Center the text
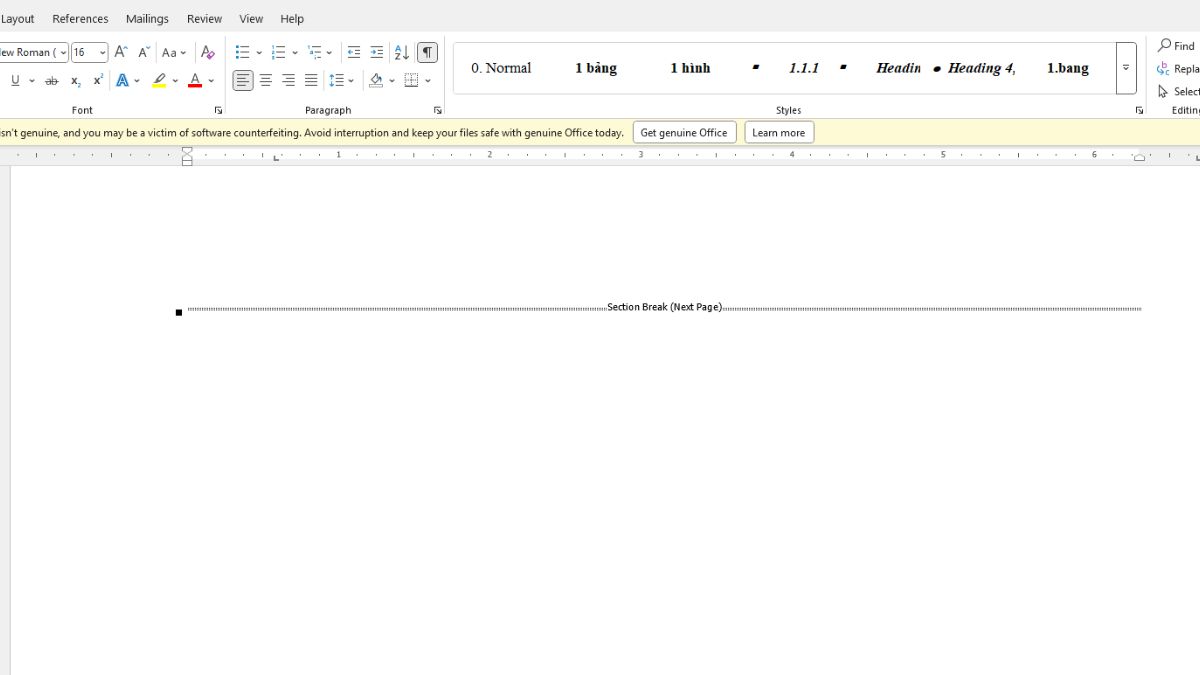Screen dimensions: 1200x675 click(x=265, y=80)
